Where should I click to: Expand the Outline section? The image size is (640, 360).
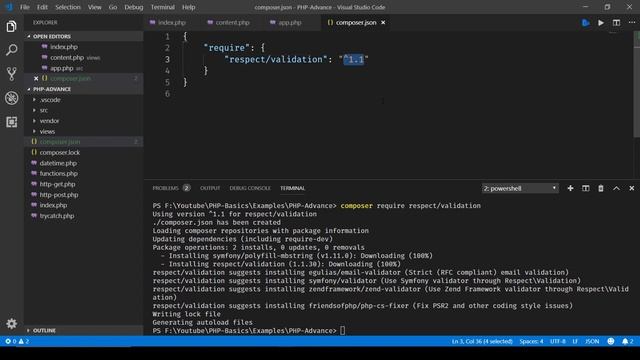(84, 330)
